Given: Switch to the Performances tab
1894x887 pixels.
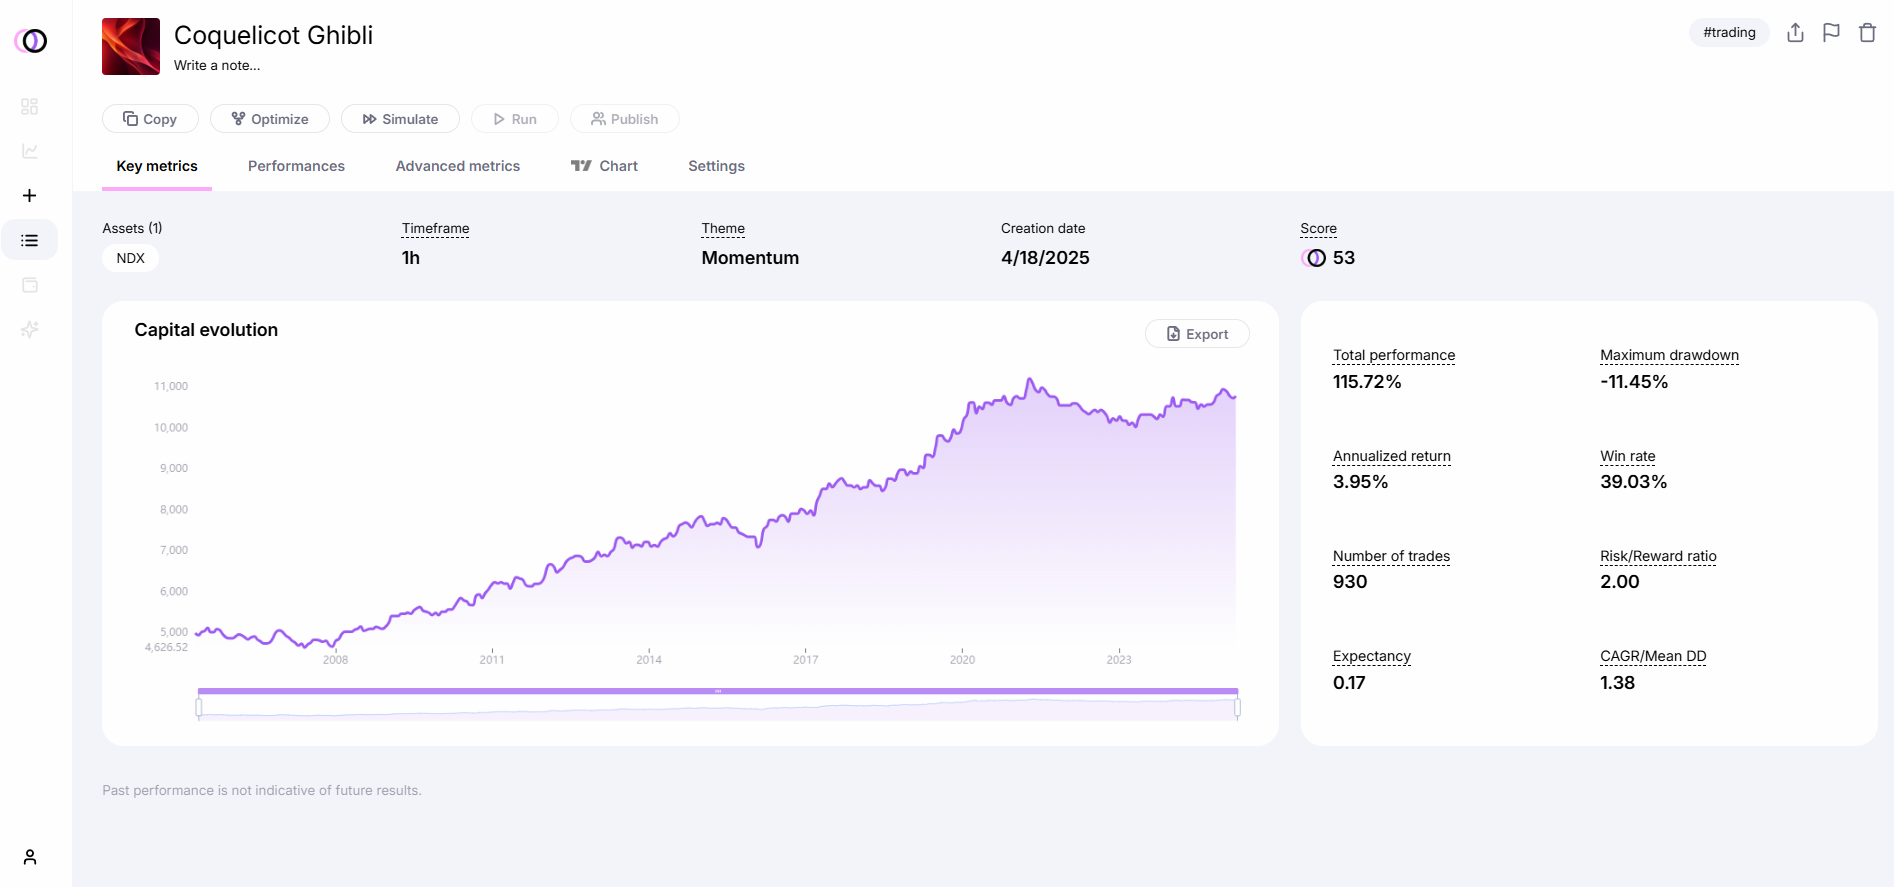Looking at the screenshot, I should [296, 166].
